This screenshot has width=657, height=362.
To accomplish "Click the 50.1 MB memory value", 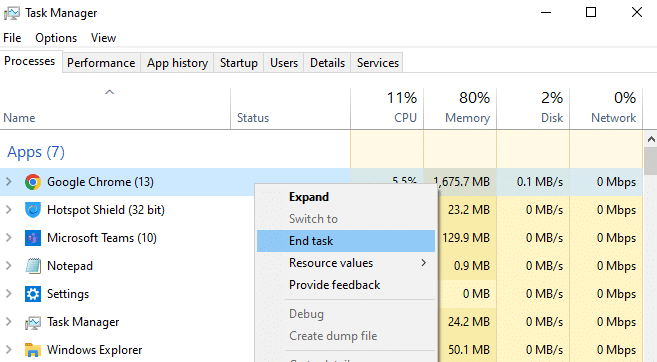I will 469,350.
